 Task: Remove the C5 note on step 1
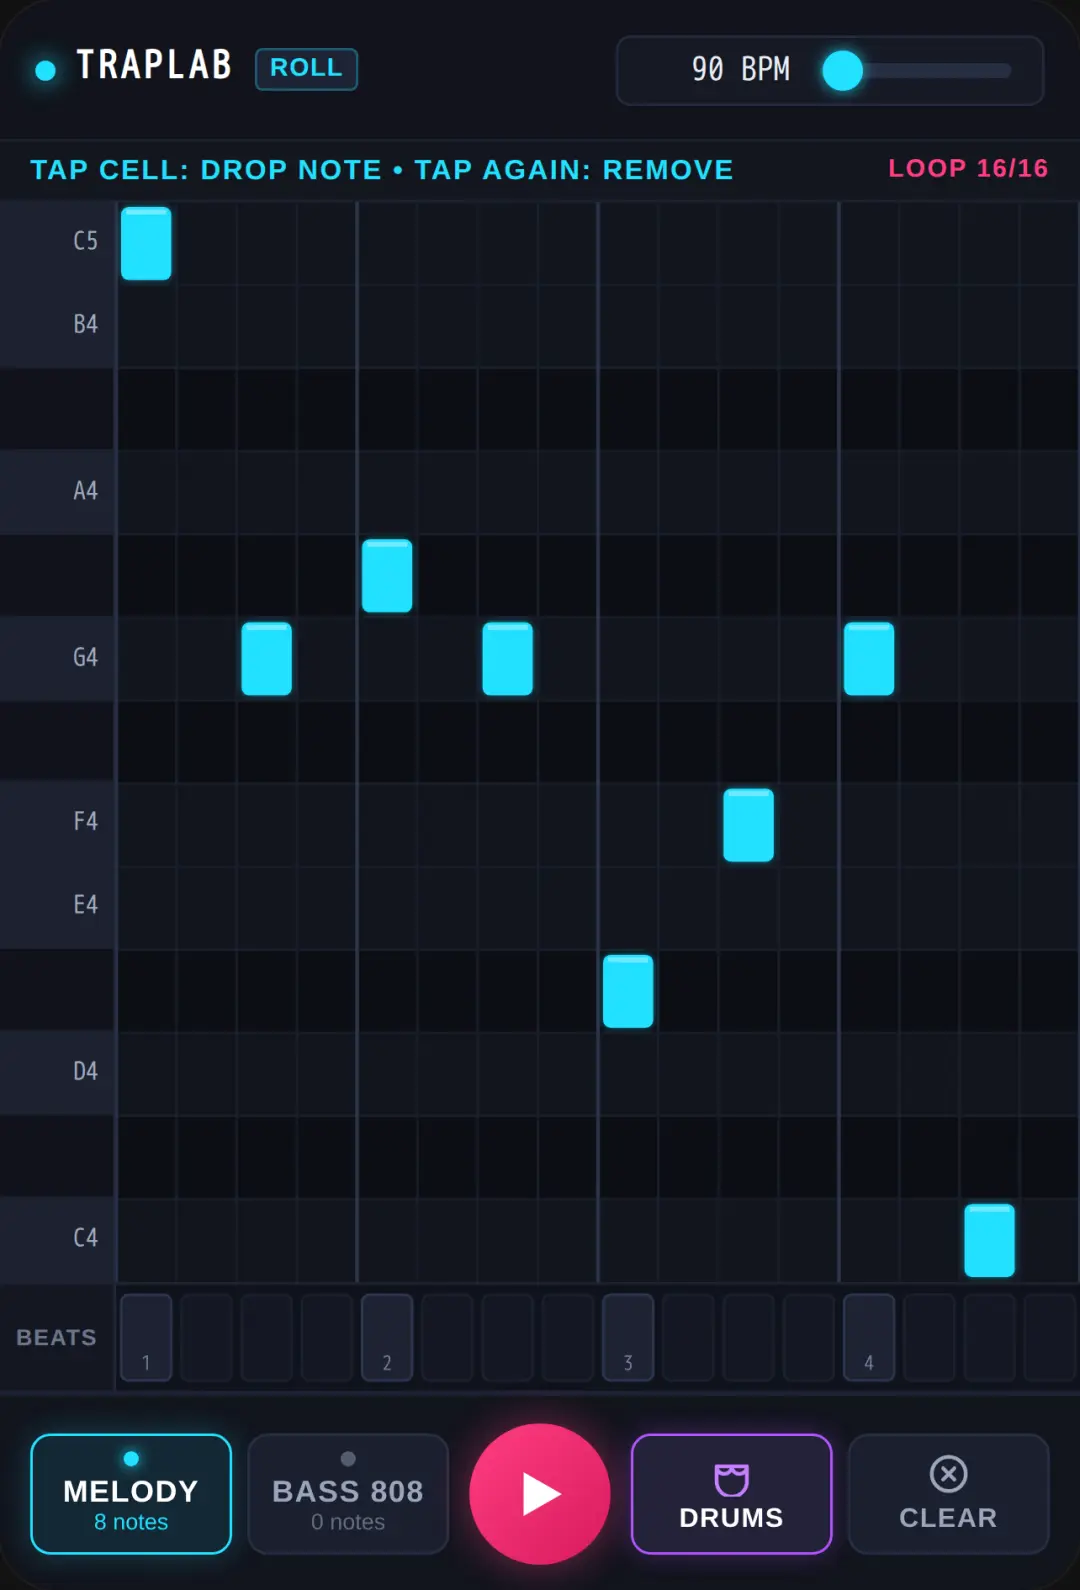pos(146,243)
